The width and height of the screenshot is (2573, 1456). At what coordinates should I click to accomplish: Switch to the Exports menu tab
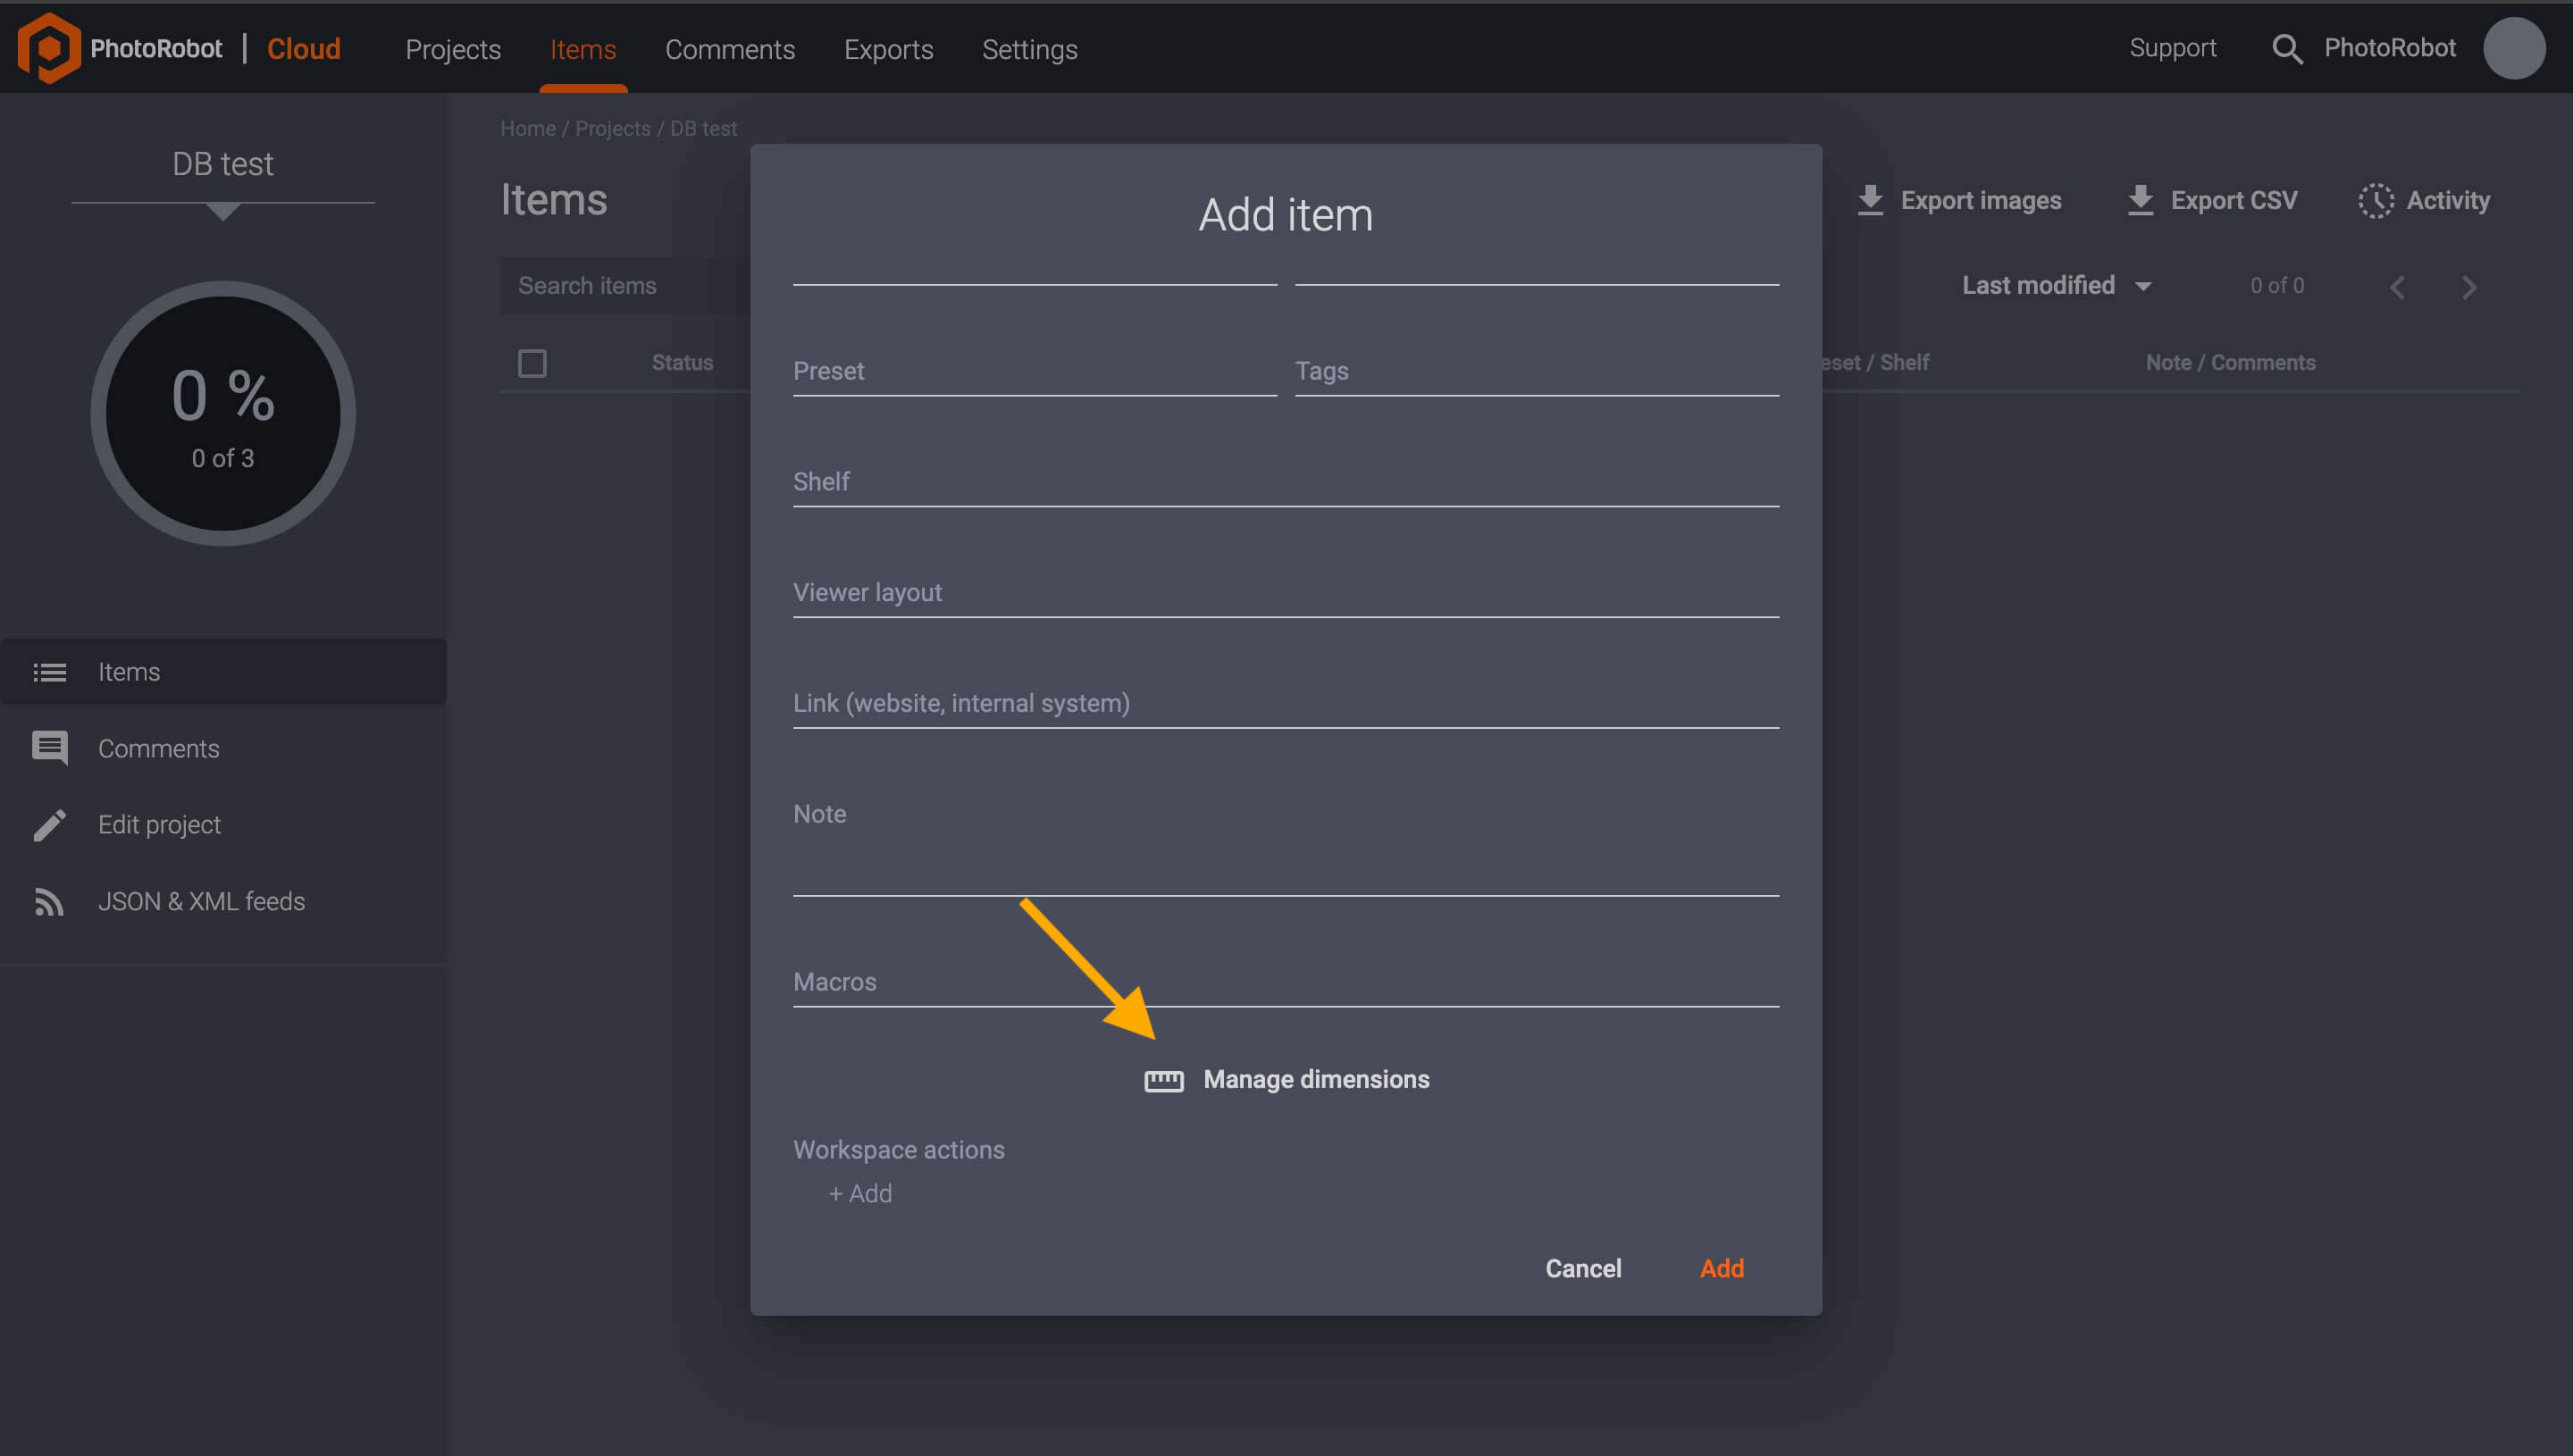(x=887, y=49)
